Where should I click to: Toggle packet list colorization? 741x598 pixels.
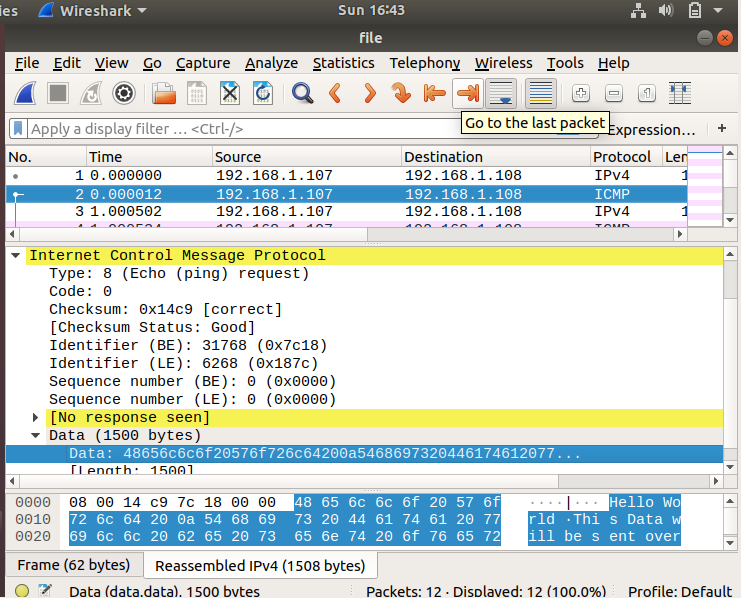[540, 94]
